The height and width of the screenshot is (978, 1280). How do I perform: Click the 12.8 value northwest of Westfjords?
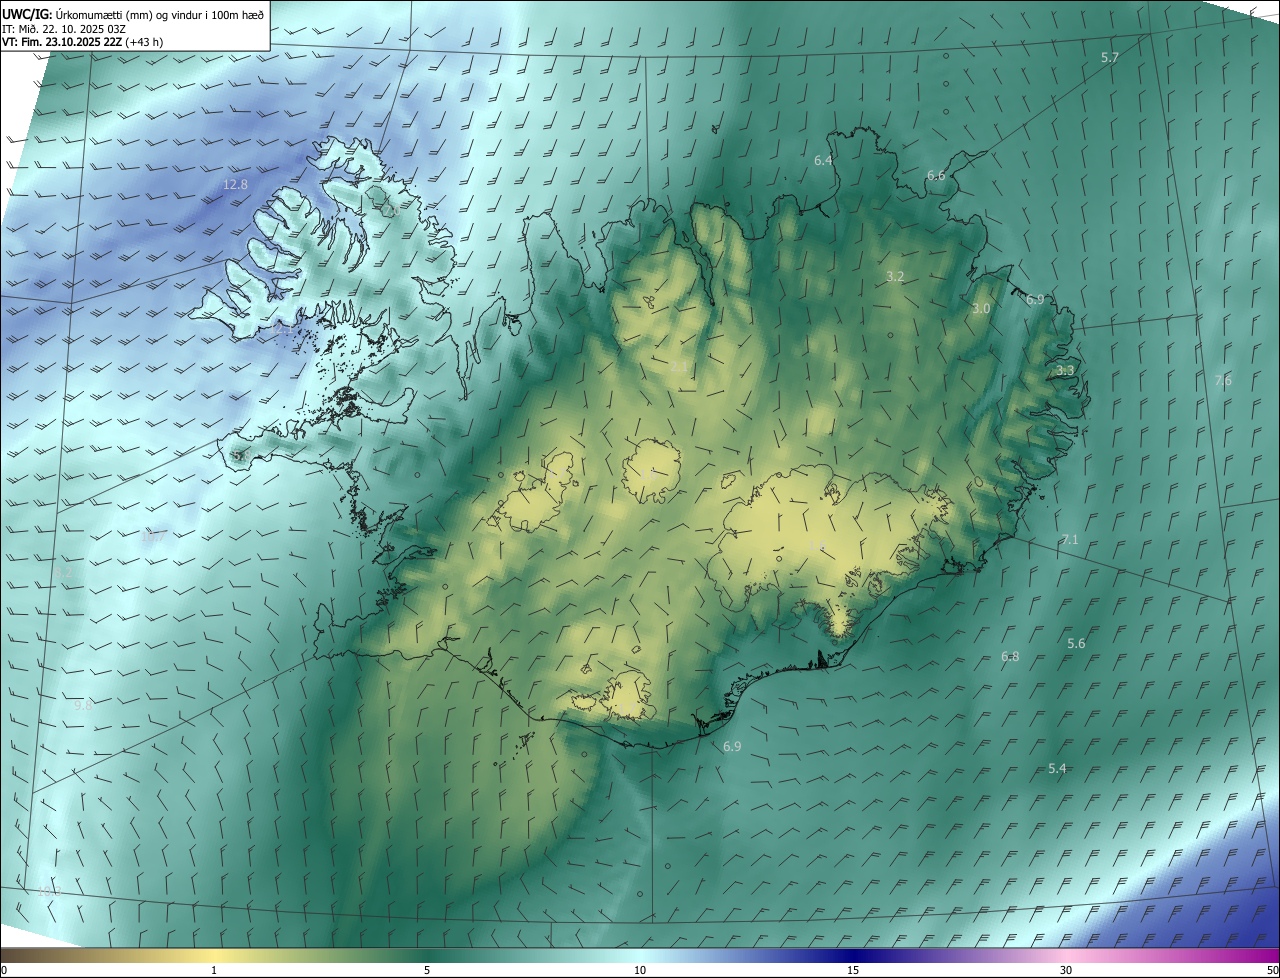click(235, 185)
